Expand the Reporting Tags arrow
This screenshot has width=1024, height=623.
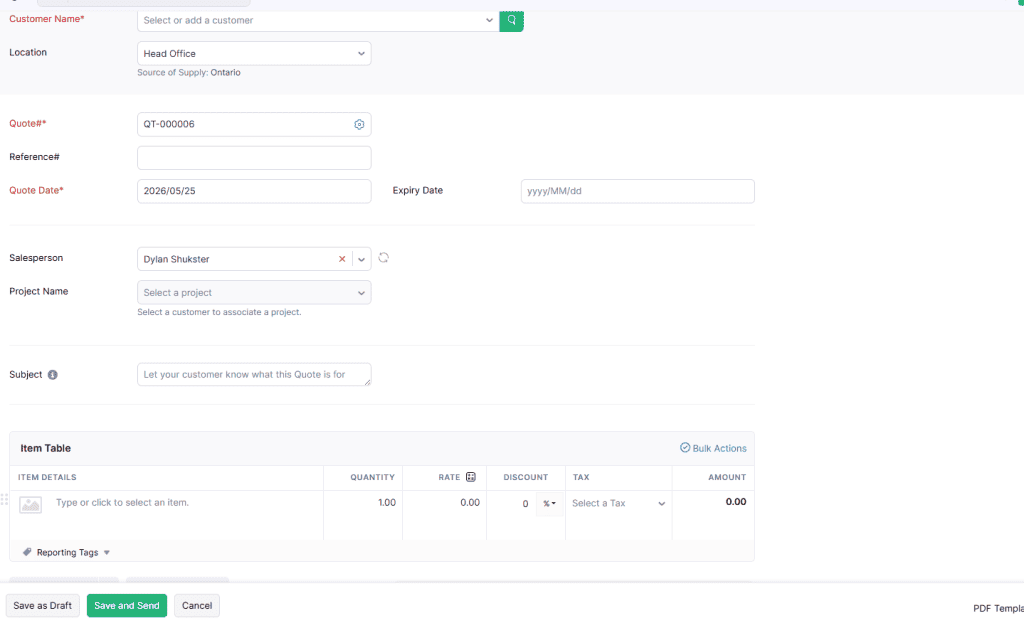click(x=107, y=553)
